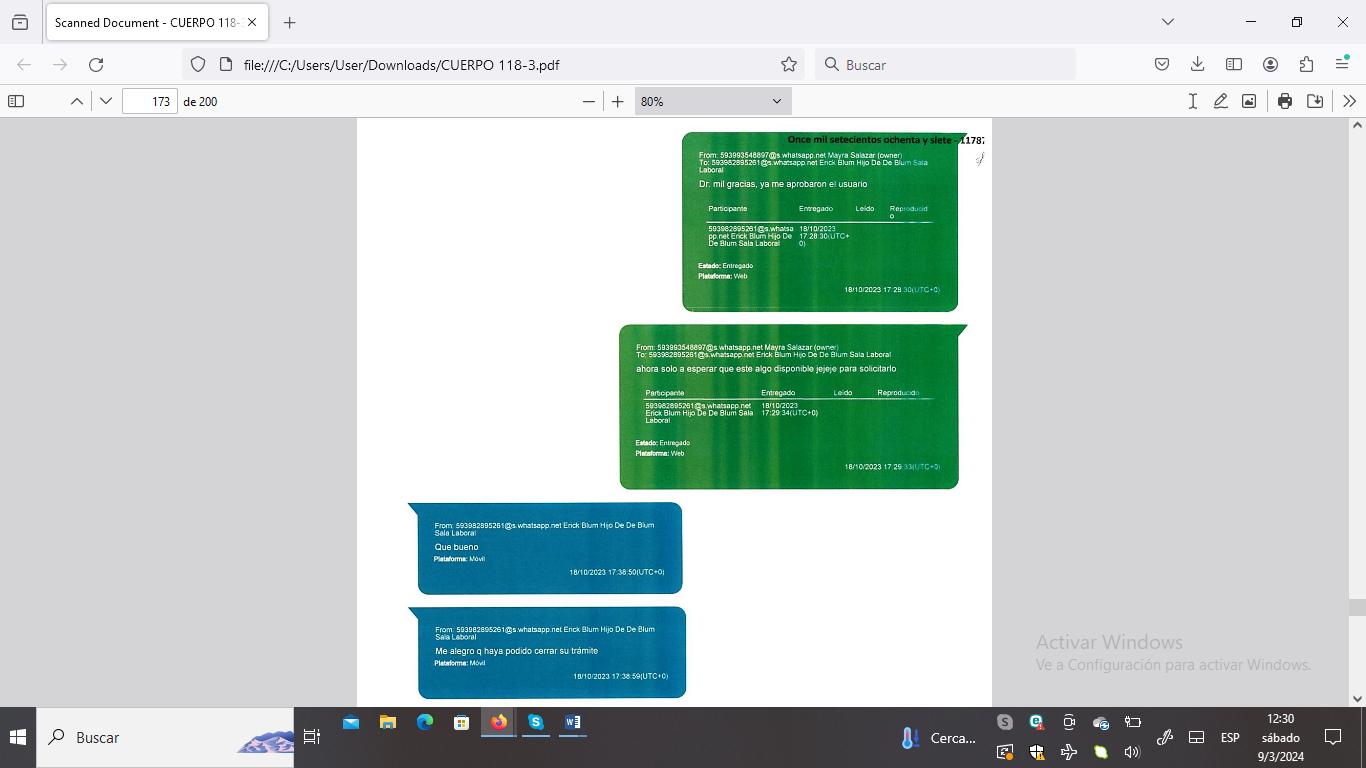1366x768 pixels.
Task: List all open tabs
Action: point(1167,22)
